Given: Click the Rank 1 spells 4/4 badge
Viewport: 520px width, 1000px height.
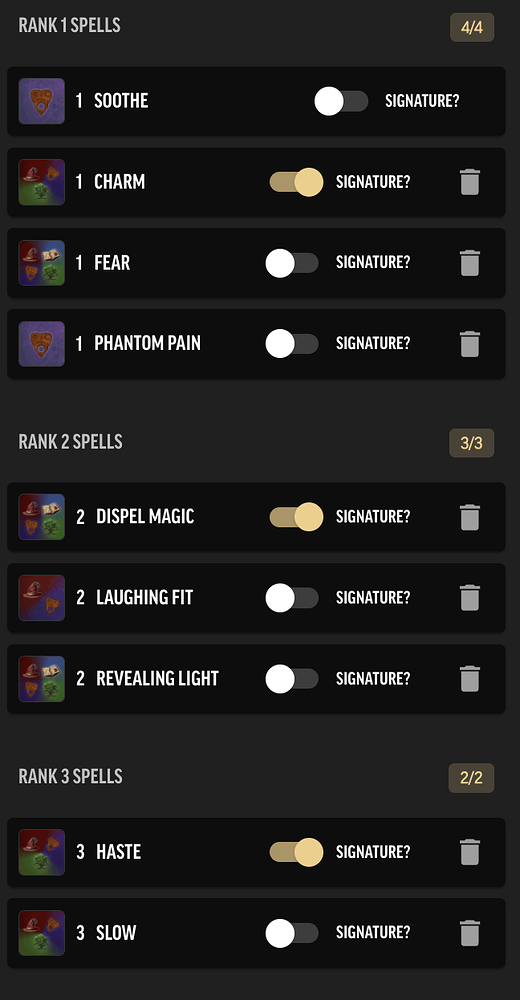Looking at the screenshot, I should 472,27.
